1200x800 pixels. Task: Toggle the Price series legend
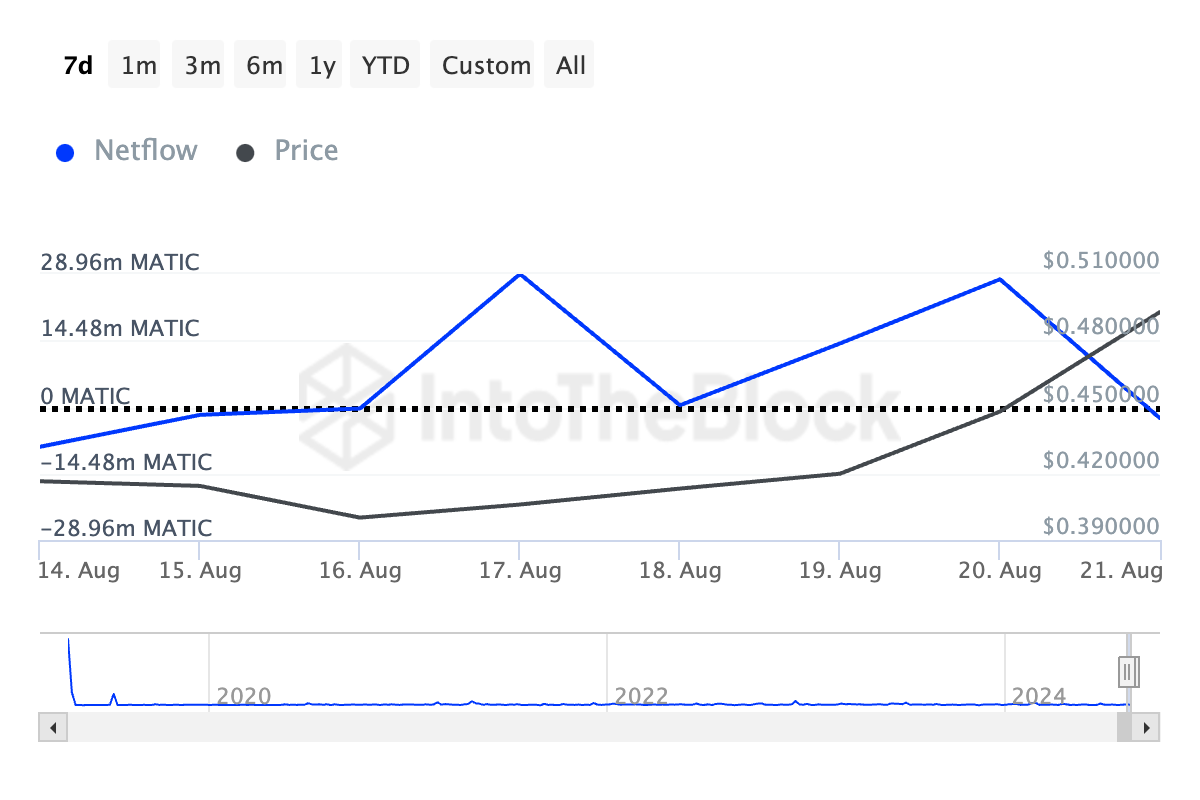306,151
